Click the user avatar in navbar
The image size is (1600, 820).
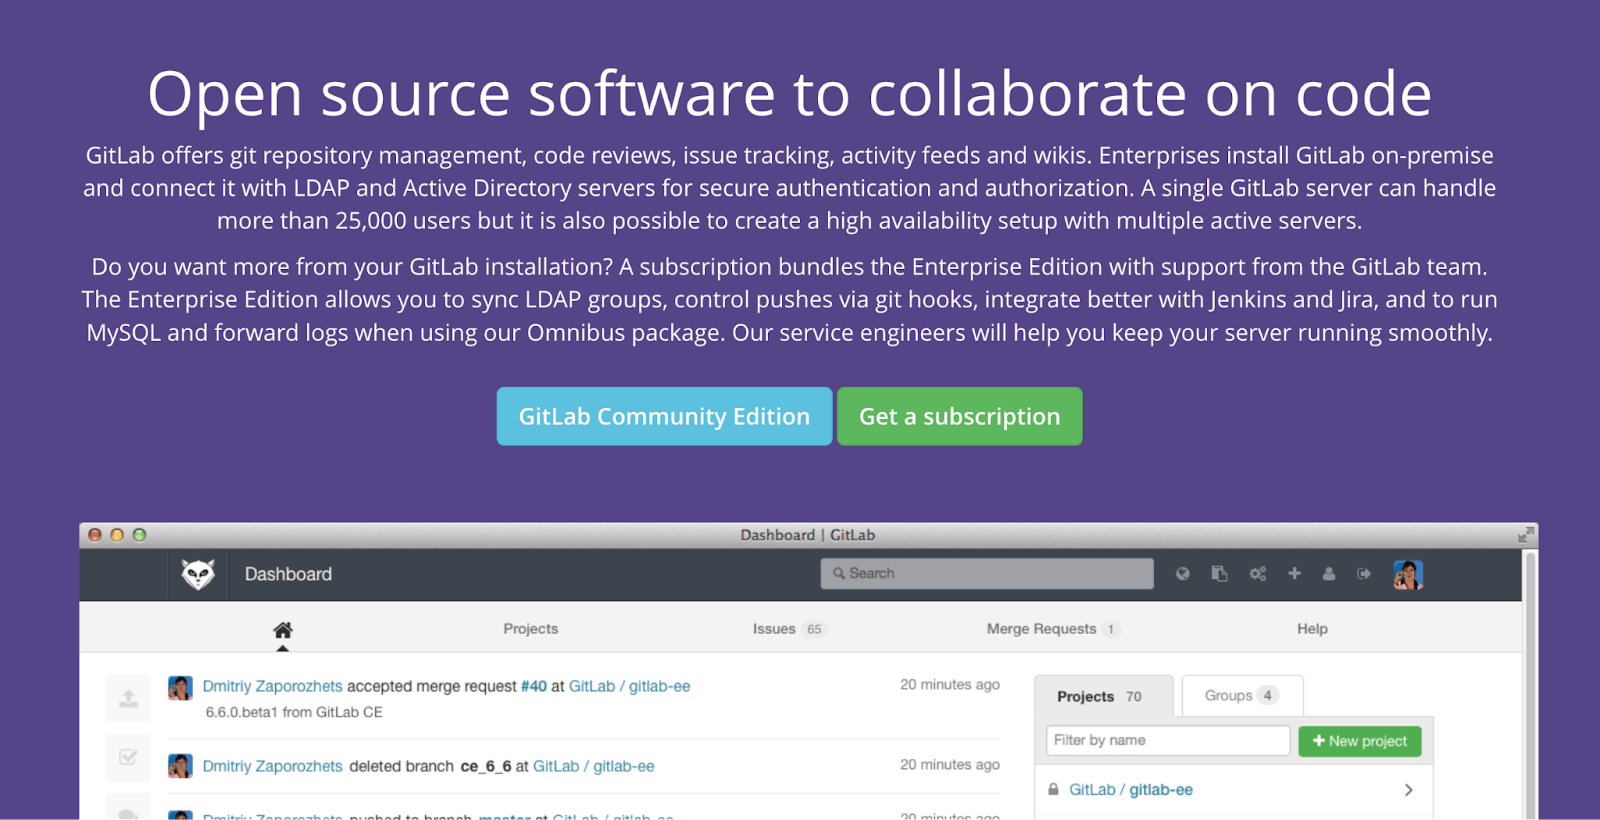click(x=1408, y=575)
